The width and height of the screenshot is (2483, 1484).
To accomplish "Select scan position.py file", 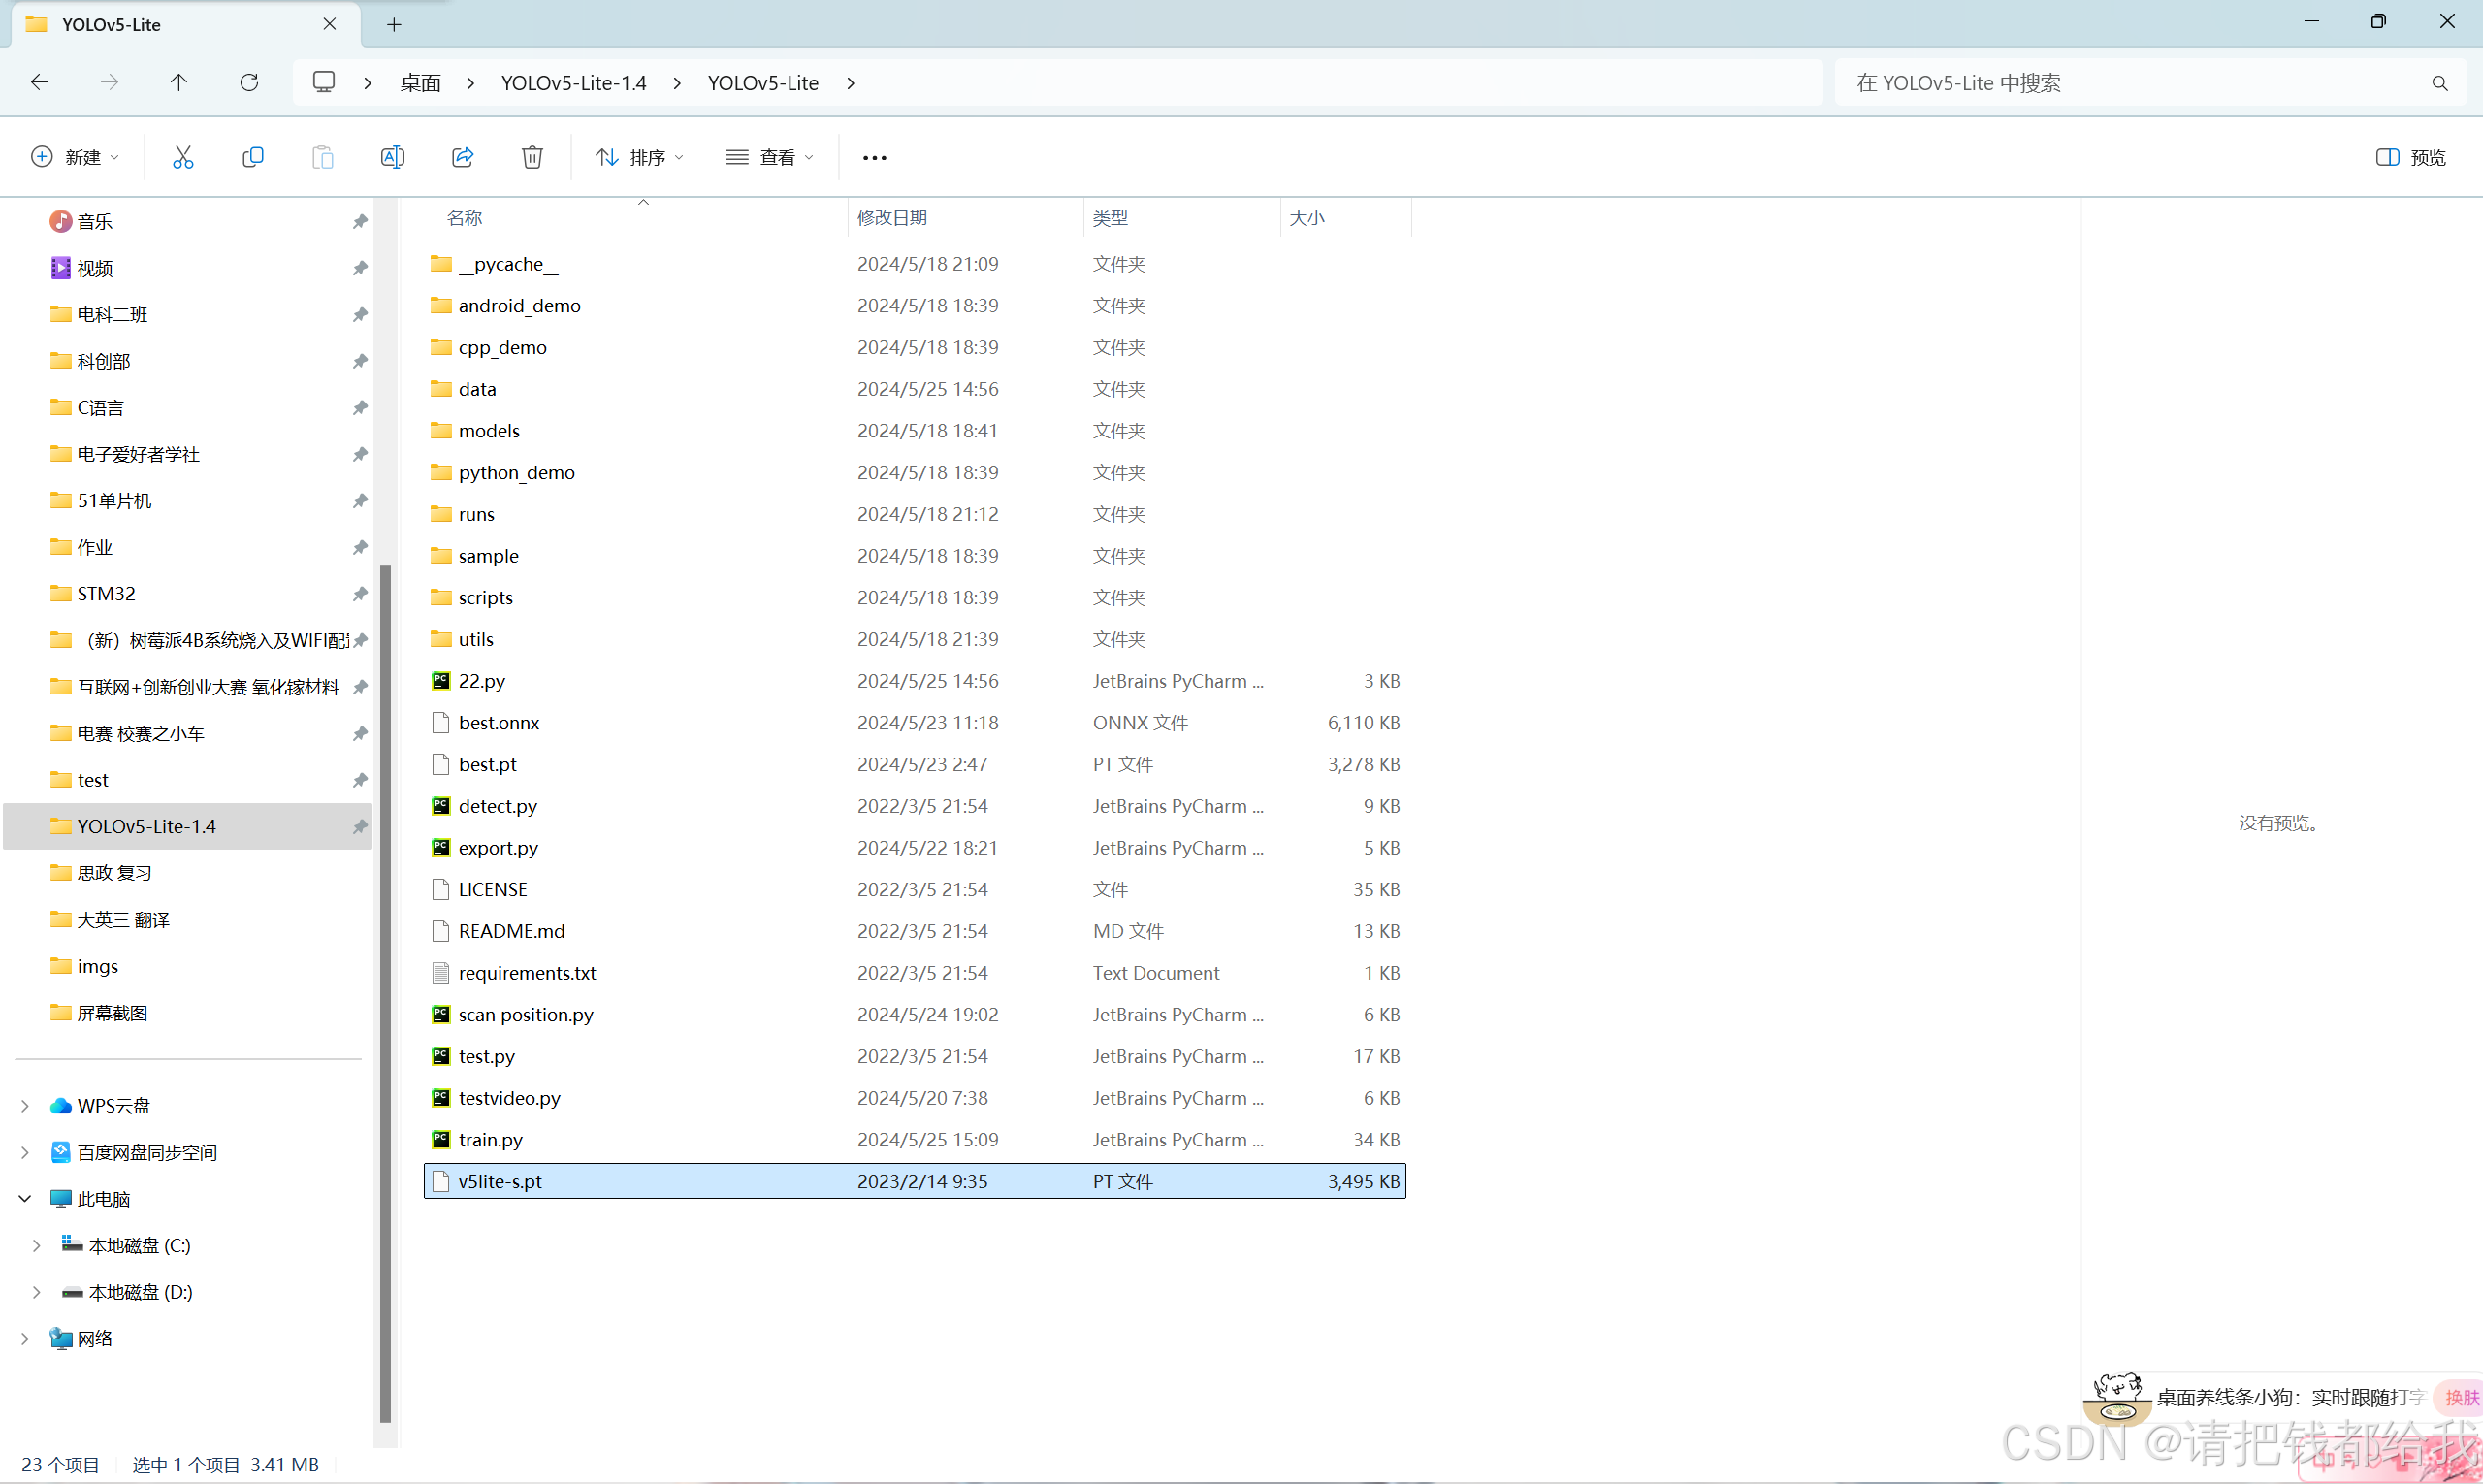I will click(x=526, y=1015).
